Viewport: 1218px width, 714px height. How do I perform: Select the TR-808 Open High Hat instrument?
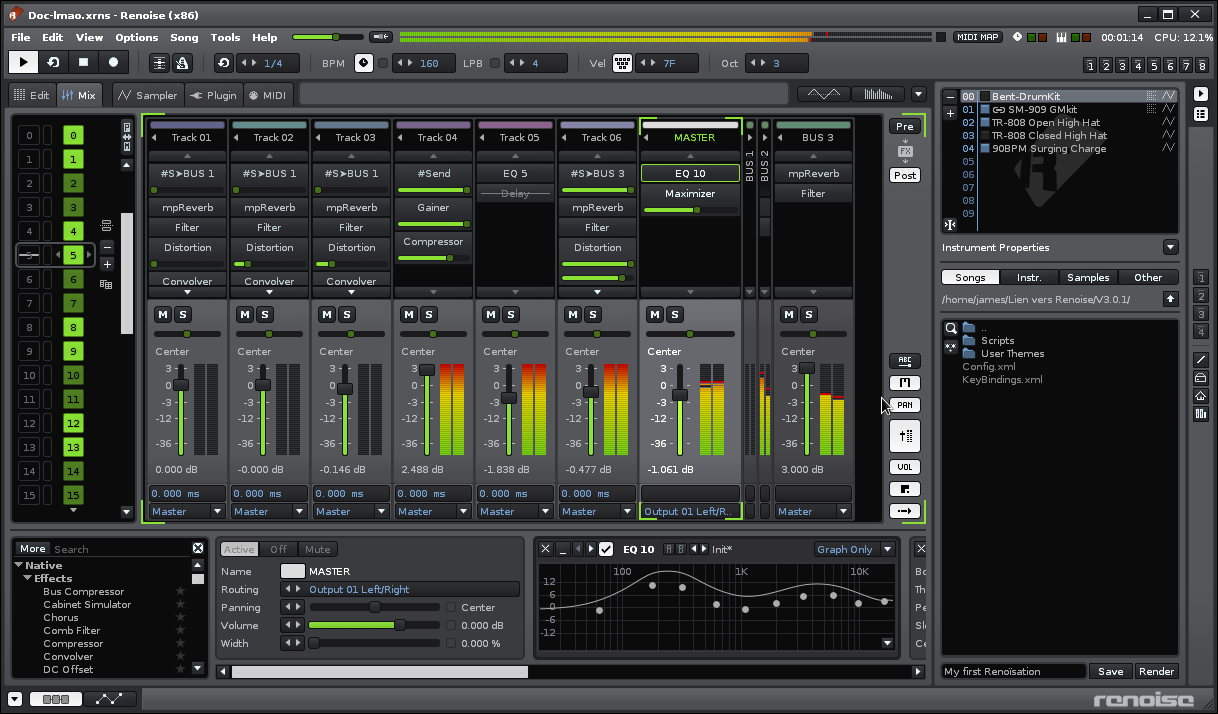pyautogui.click(x=1048, y=122)
